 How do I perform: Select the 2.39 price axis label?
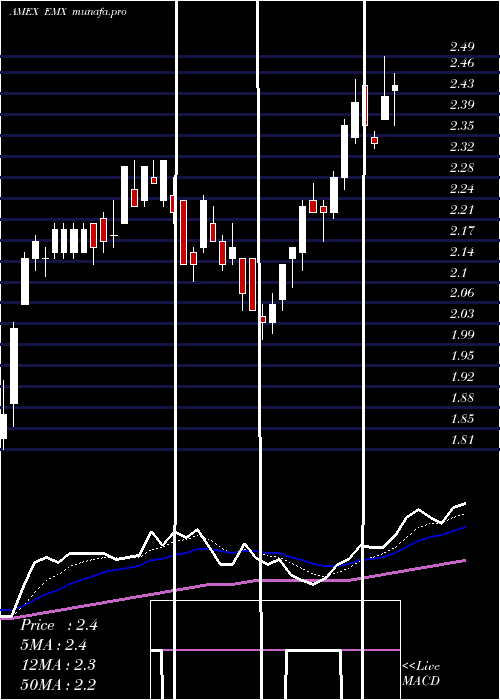(462, 105)
